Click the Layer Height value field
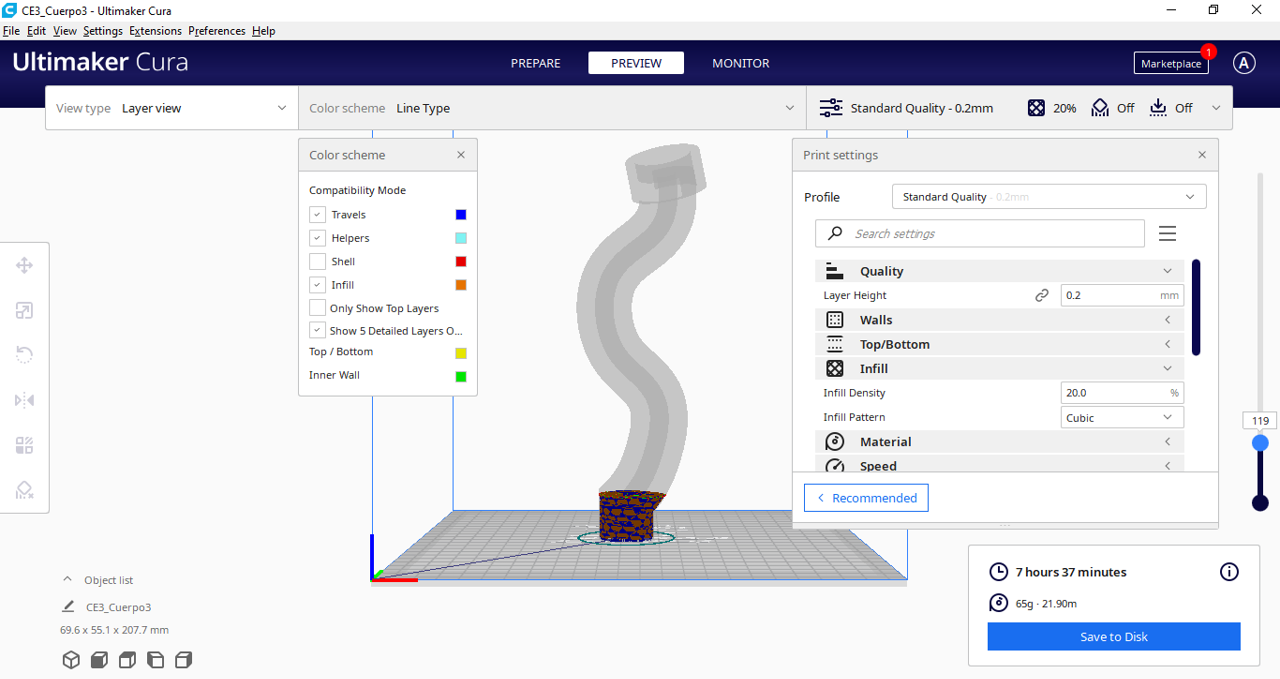 click(x=1122, y=295)
